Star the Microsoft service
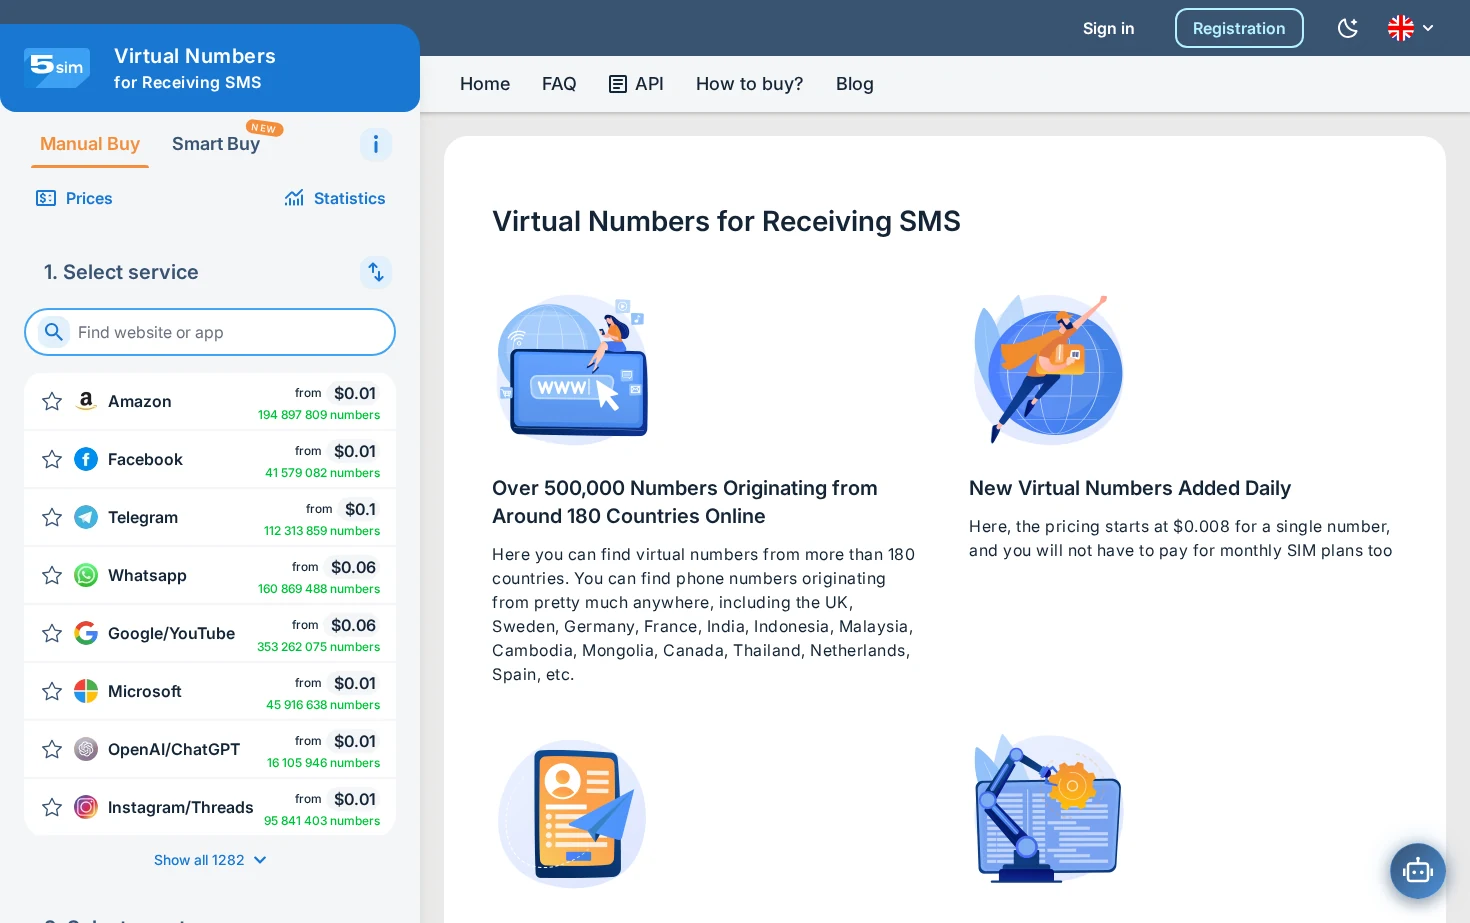 pyautogui.click(x=52, y=692)
